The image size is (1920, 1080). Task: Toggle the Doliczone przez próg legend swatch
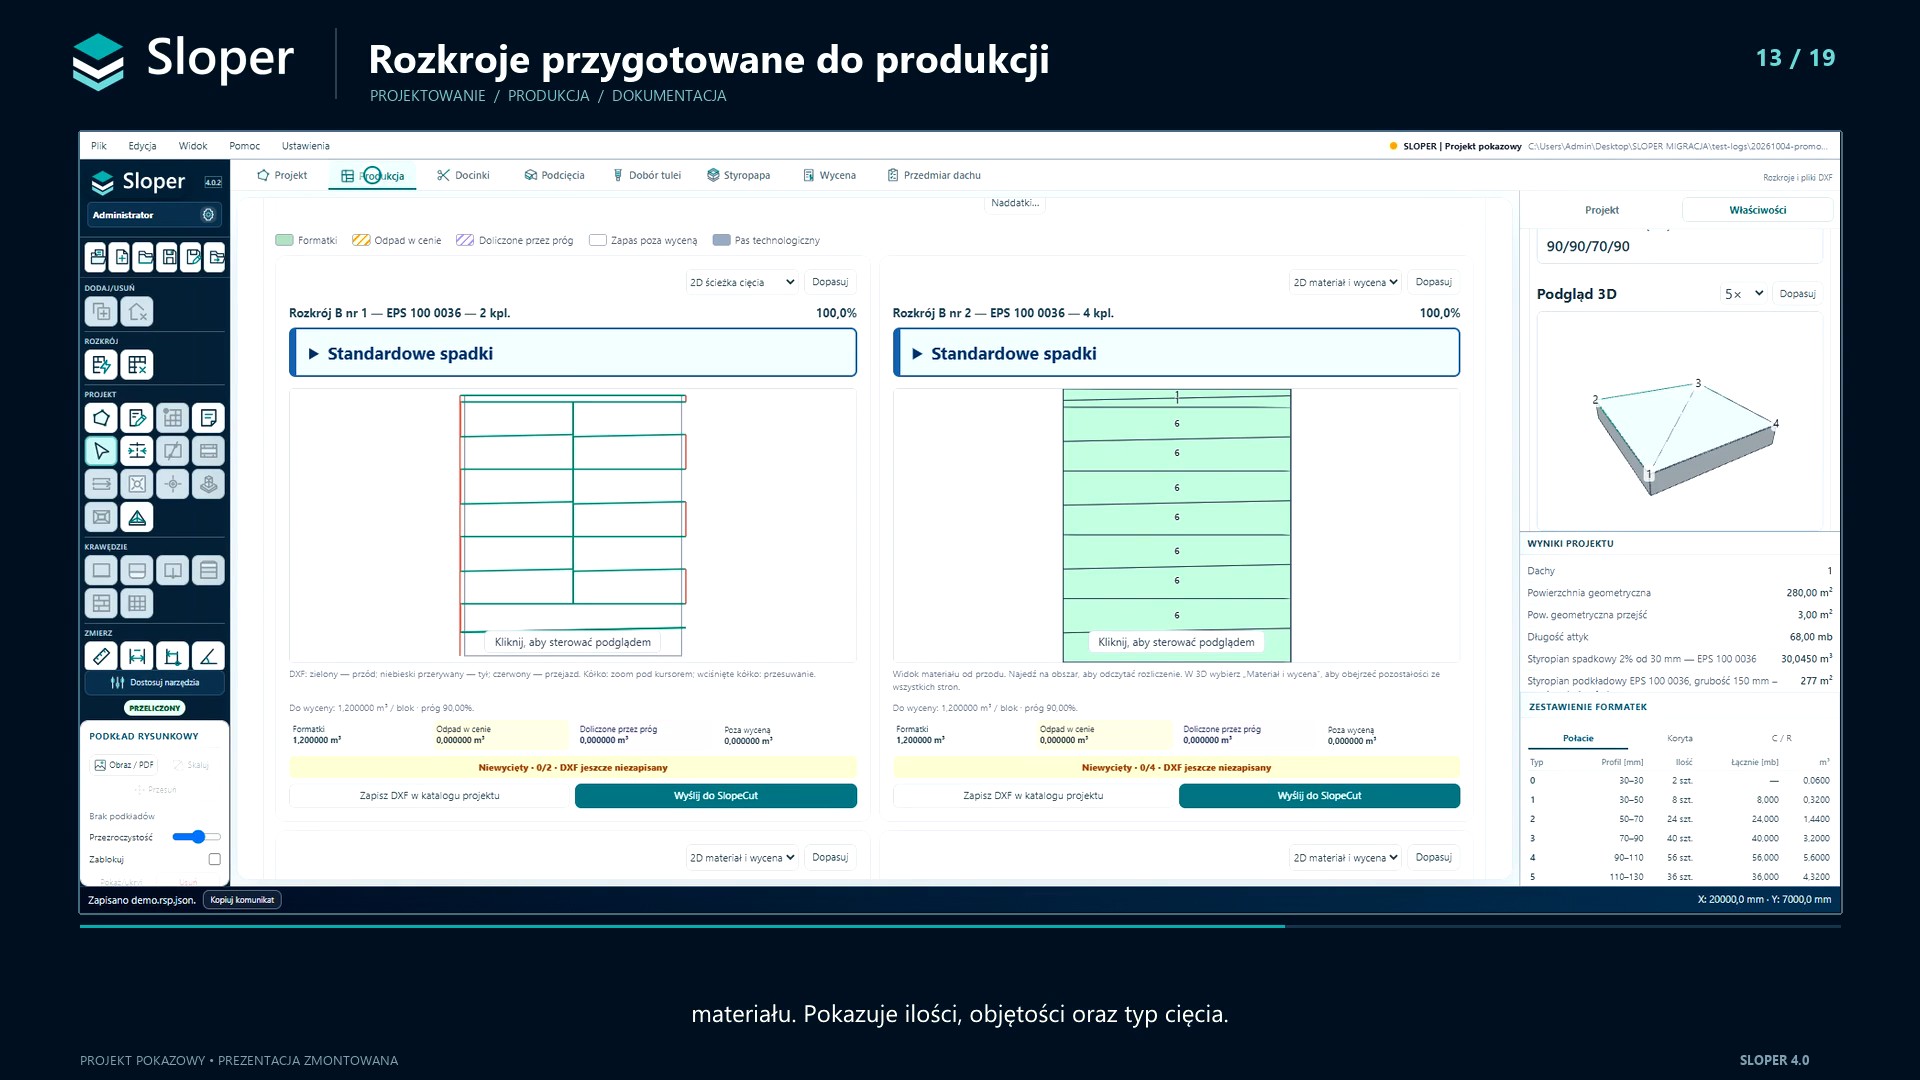465,240
